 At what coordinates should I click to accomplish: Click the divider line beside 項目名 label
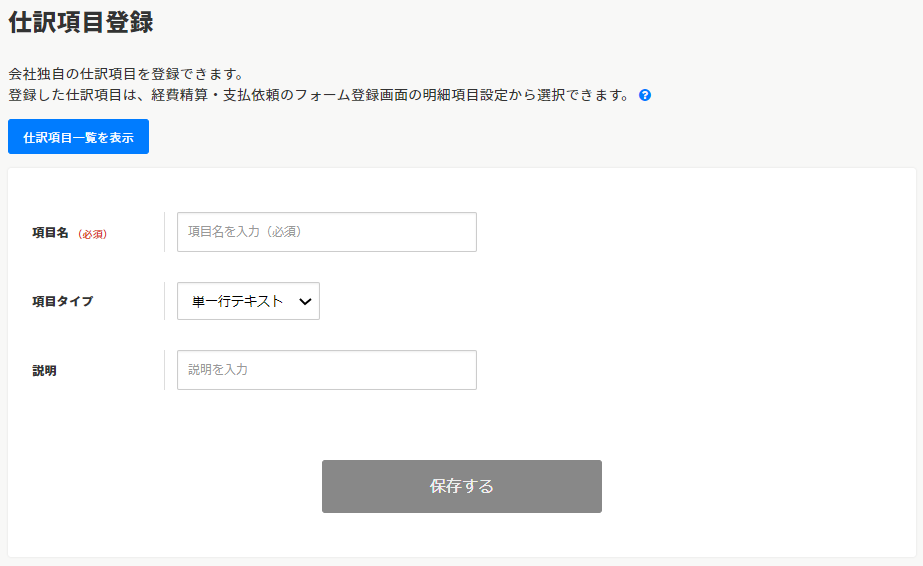tap(164, 232)
